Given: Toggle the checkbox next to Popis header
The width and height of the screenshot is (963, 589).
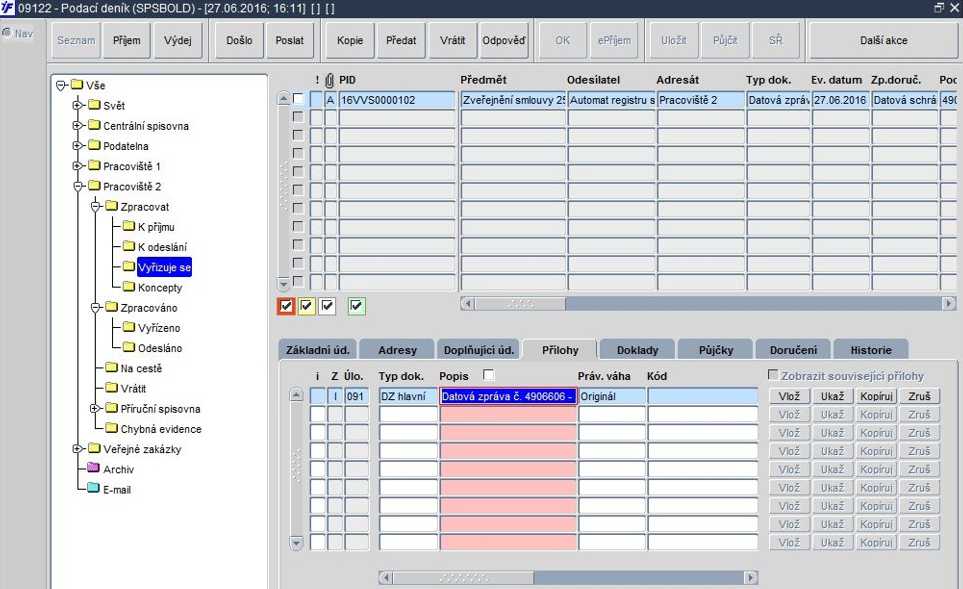Looking at the screenshot, I should (x=488, y=374).
